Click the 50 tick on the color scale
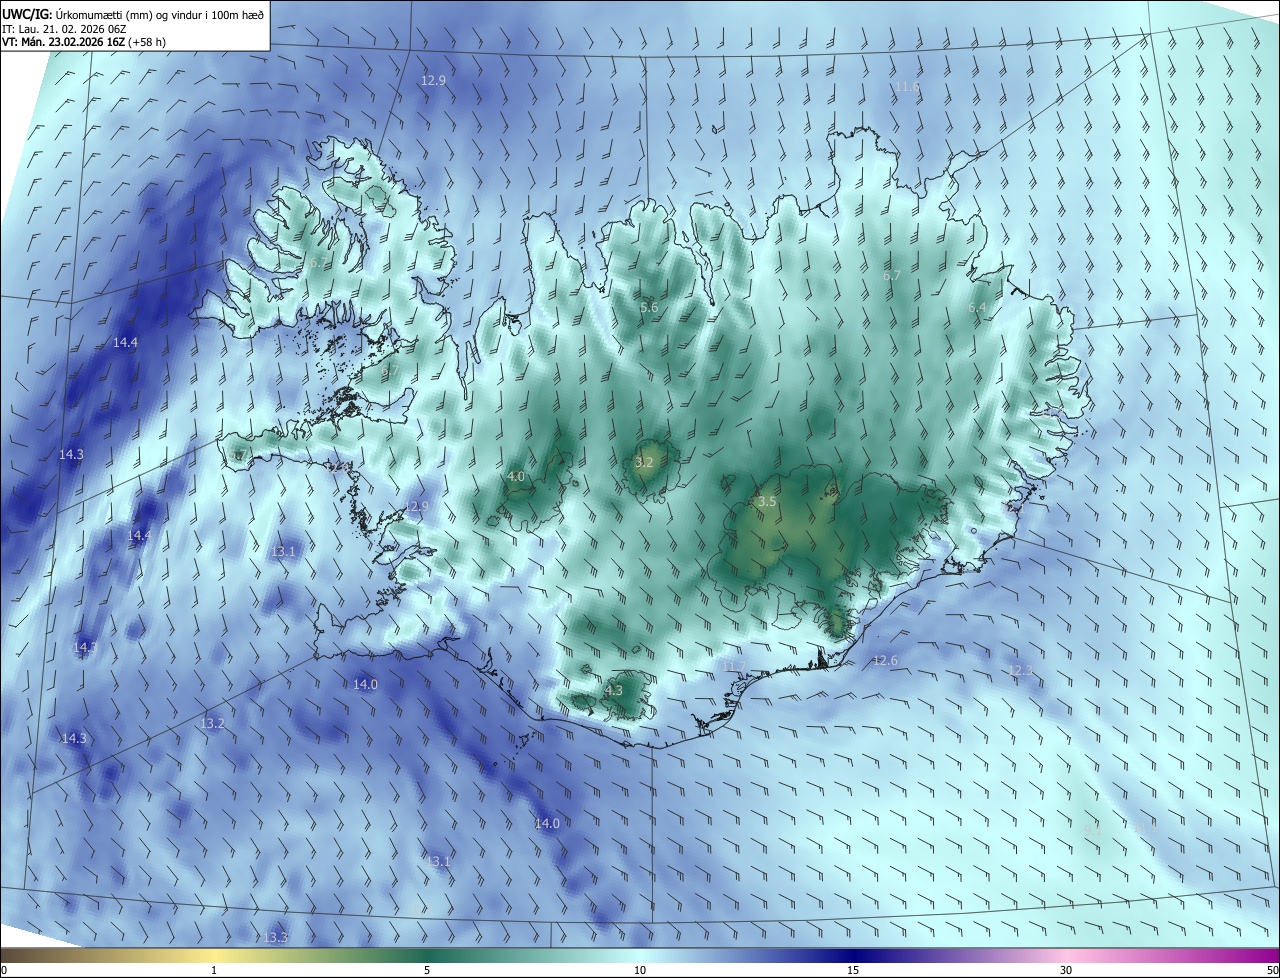Image resolution: width=1280 pixels, height=978 pixels. coord(1272,971)
